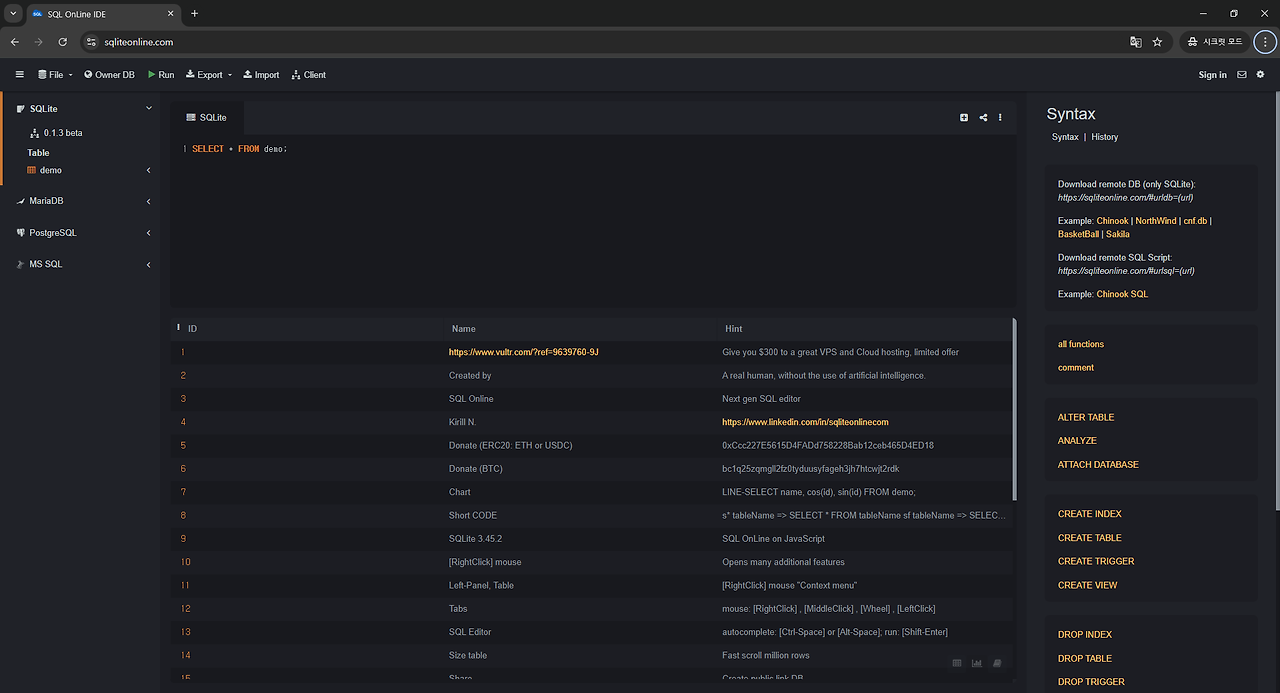Viewport: 1280px width, 693px height.
Task: Switch to the History tab
Action: tap(1104, 136)
